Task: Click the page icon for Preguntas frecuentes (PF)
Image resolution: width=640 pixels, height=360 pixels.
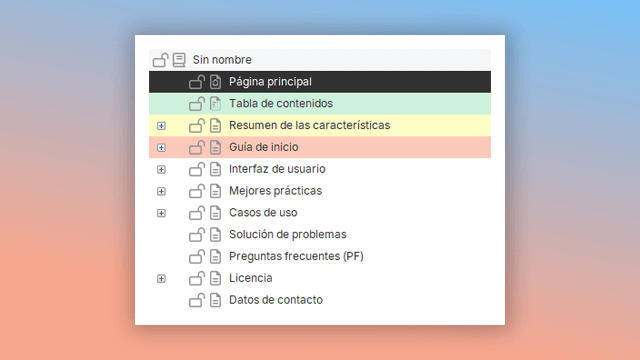Action: point(215,256)
